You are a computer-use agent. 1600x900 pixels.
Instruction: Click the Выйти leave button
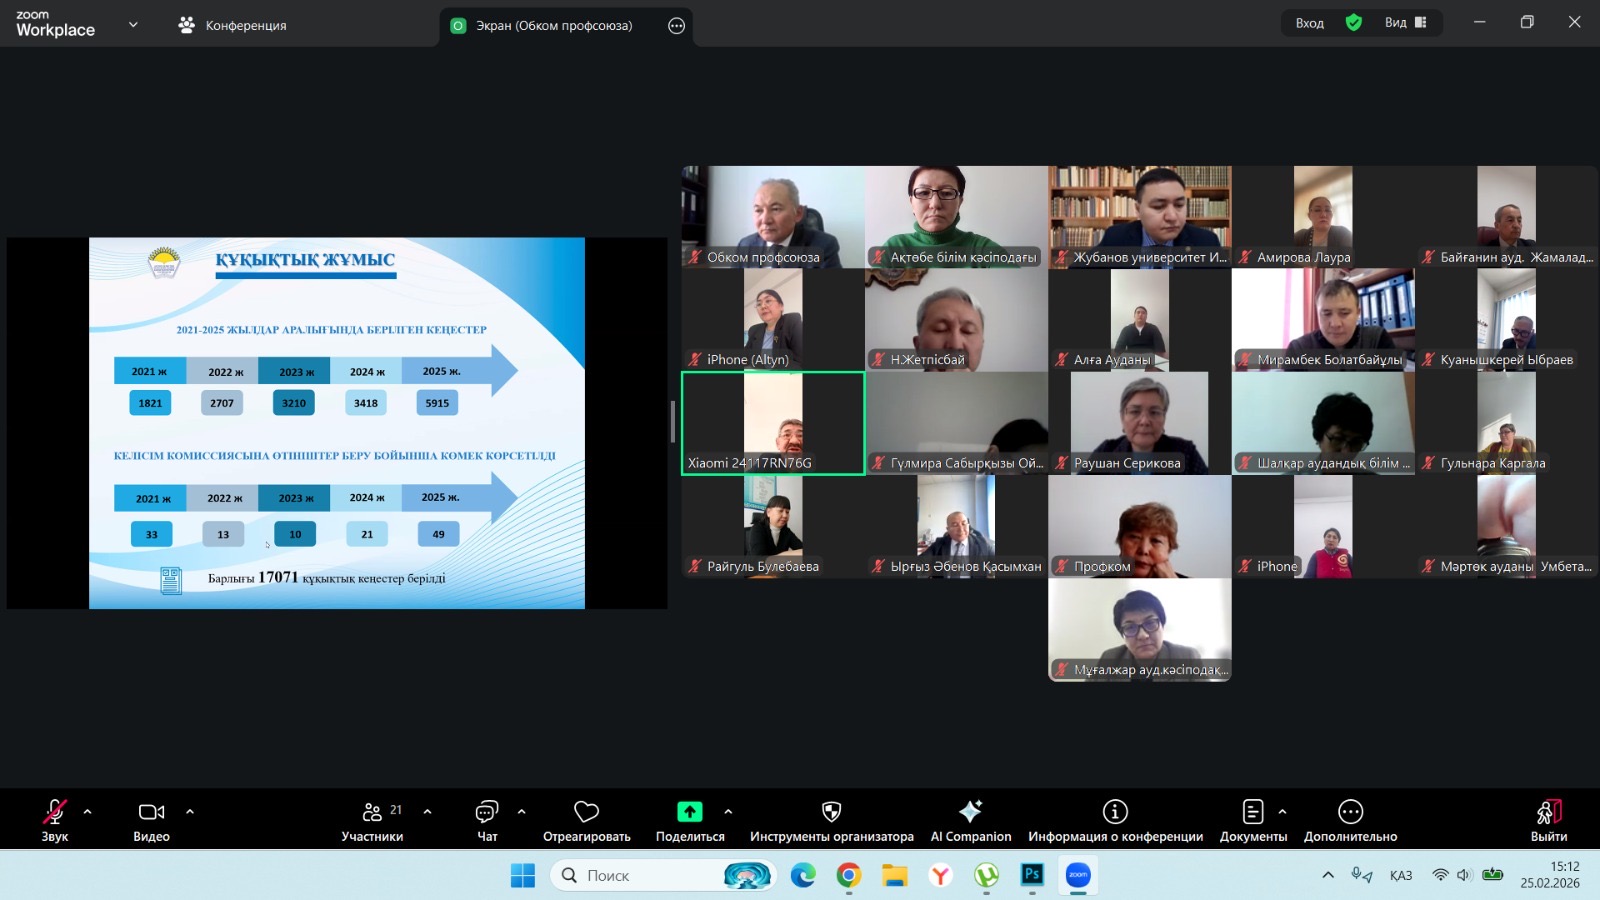coord(1548,820)
